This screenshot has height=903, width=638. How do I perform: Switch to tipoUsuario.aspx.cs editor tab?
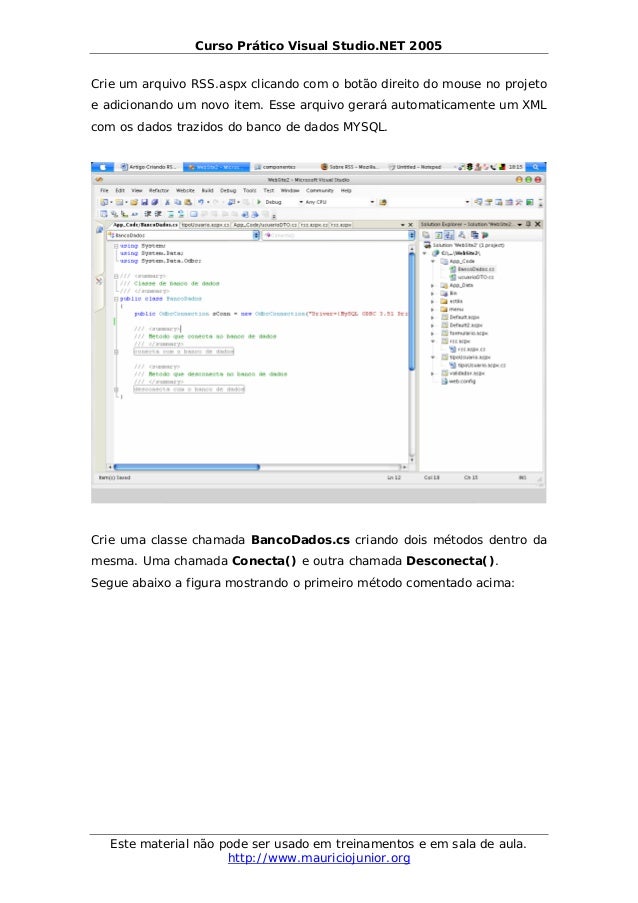(x=206, y=225)
